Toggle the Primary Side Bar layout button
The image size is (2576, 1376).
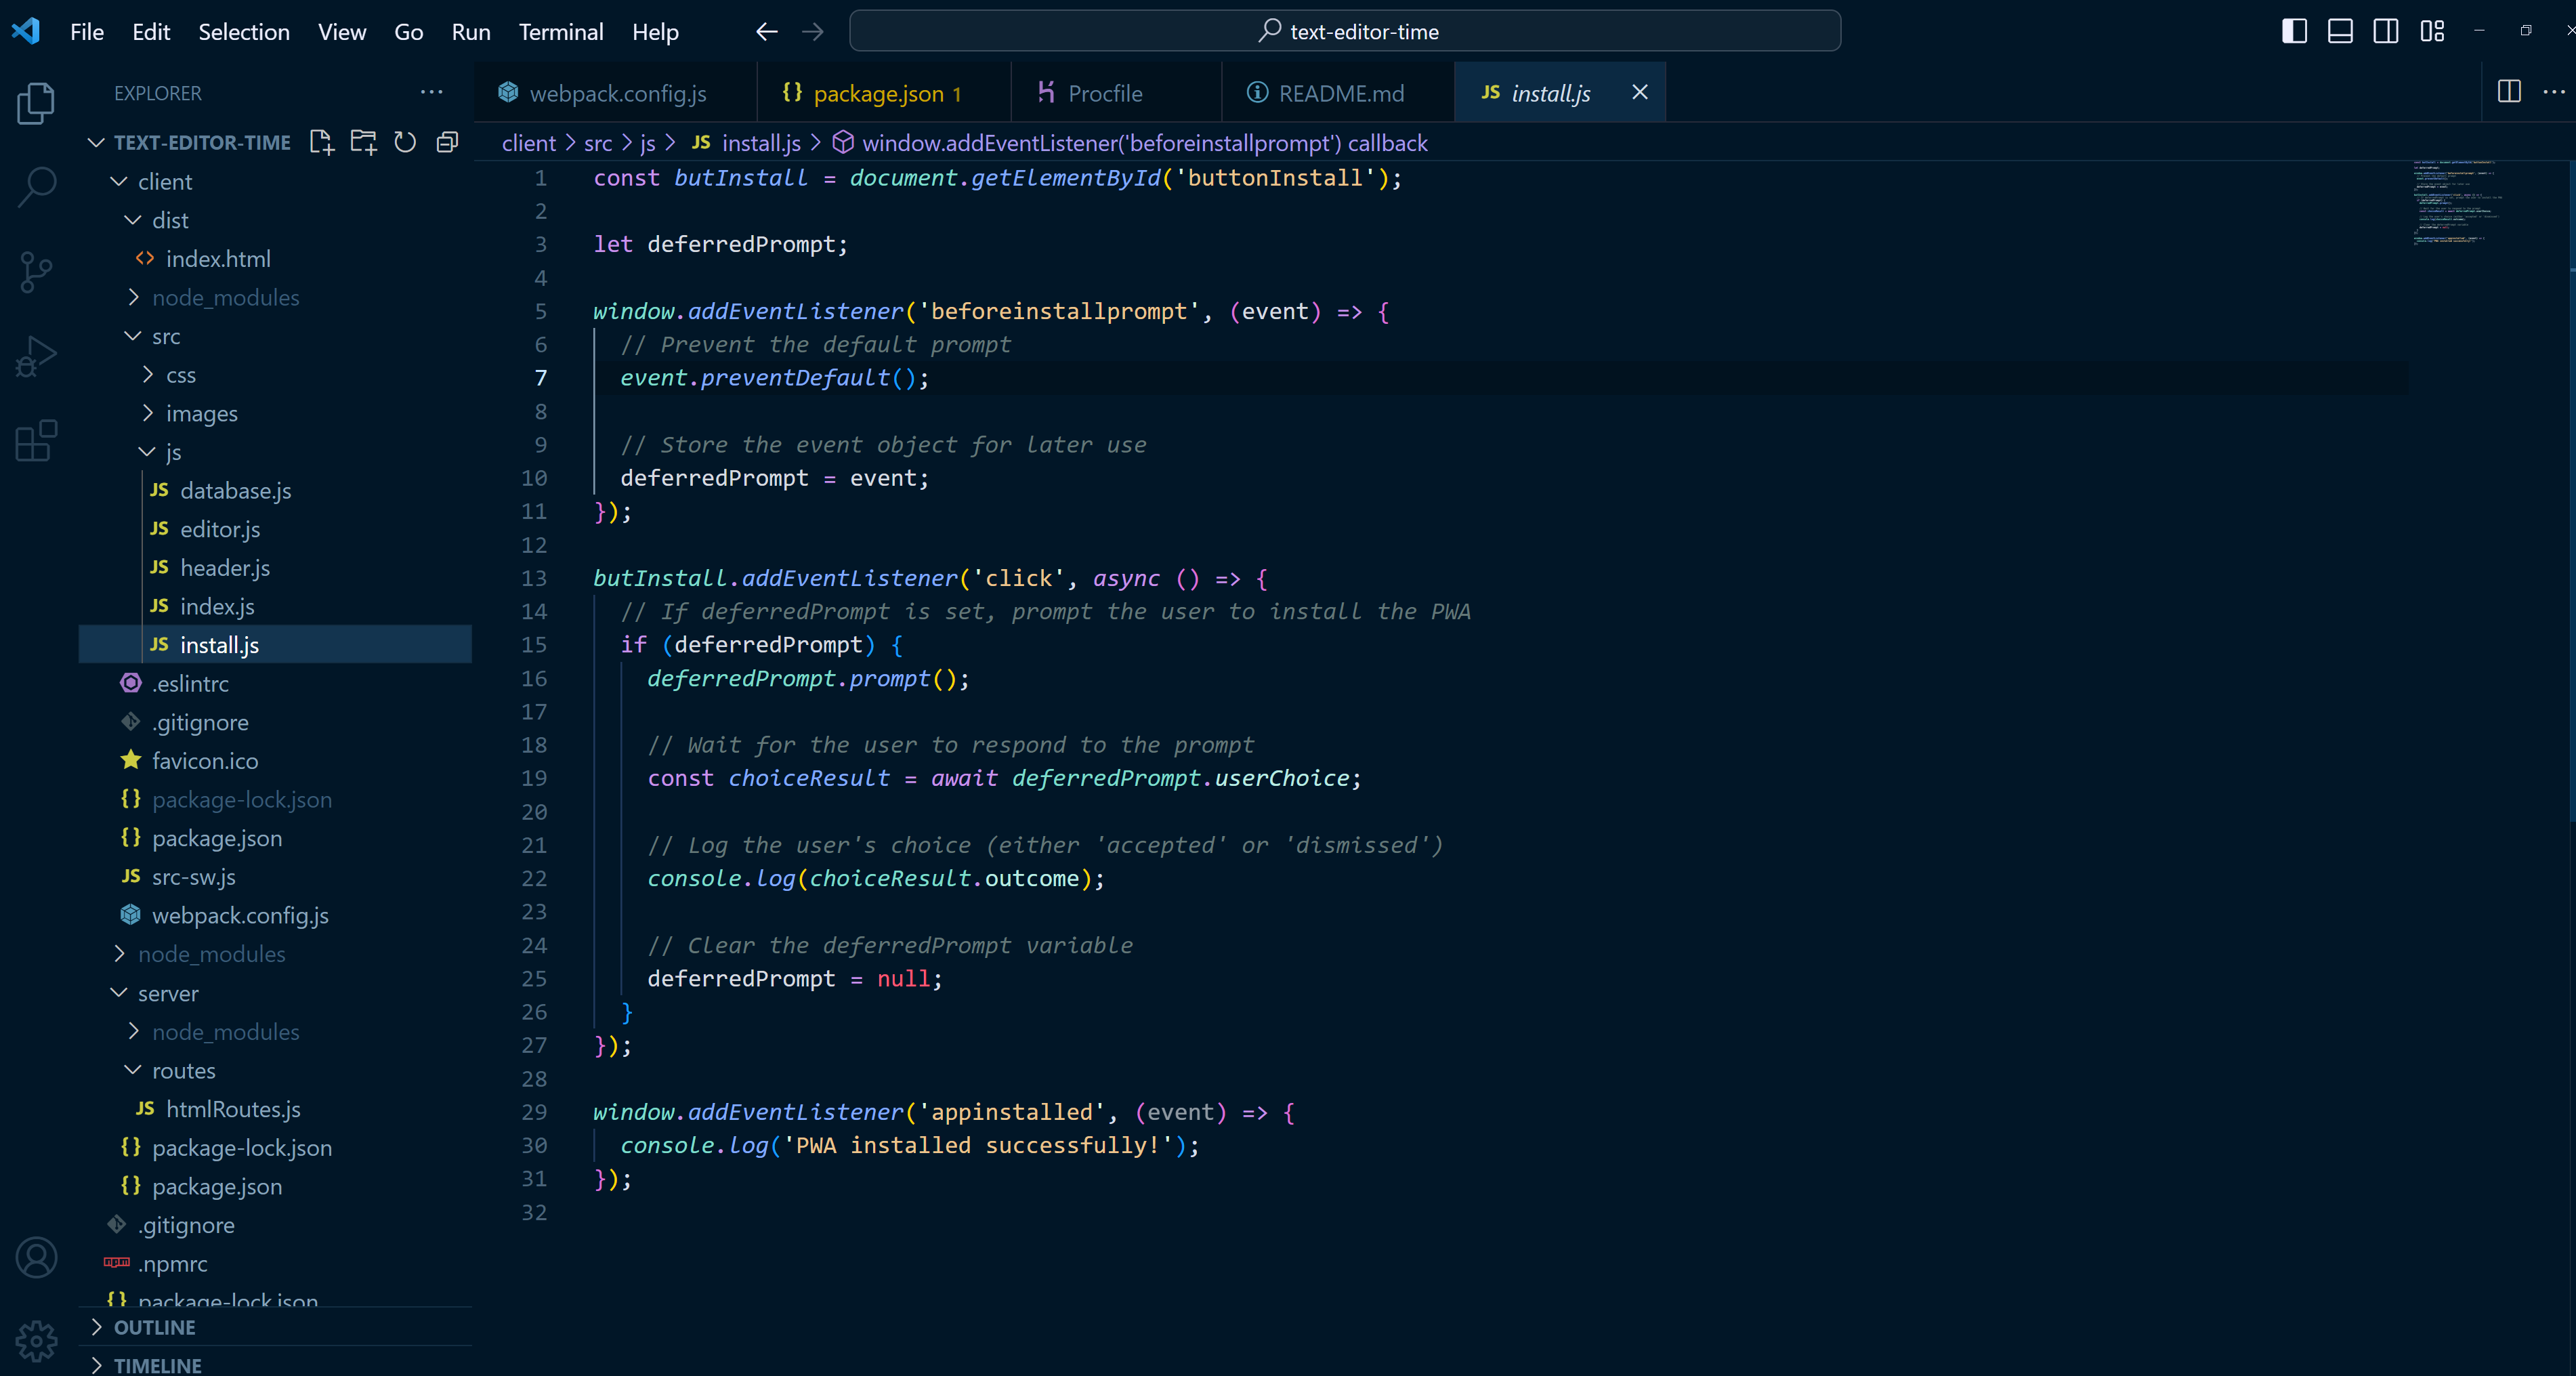2294,31
